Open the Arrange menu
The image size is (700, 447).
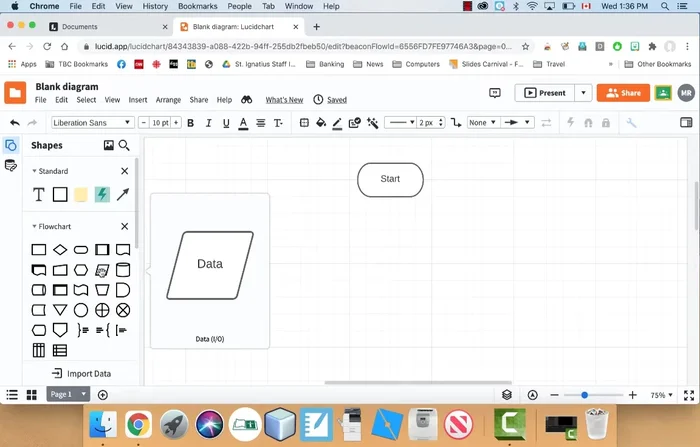point(168,100)
